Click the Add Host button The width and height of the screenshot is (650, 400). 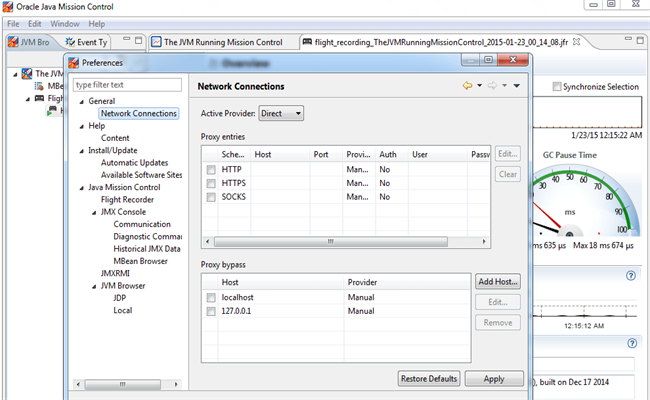[499, 282]
